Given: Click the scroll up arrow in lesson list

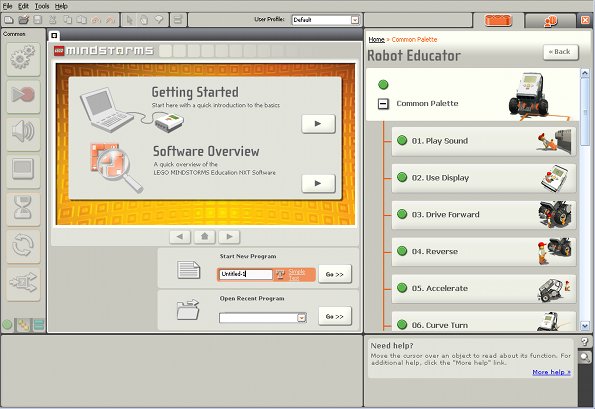Looking at the screenshot, I should pos(585,73).
